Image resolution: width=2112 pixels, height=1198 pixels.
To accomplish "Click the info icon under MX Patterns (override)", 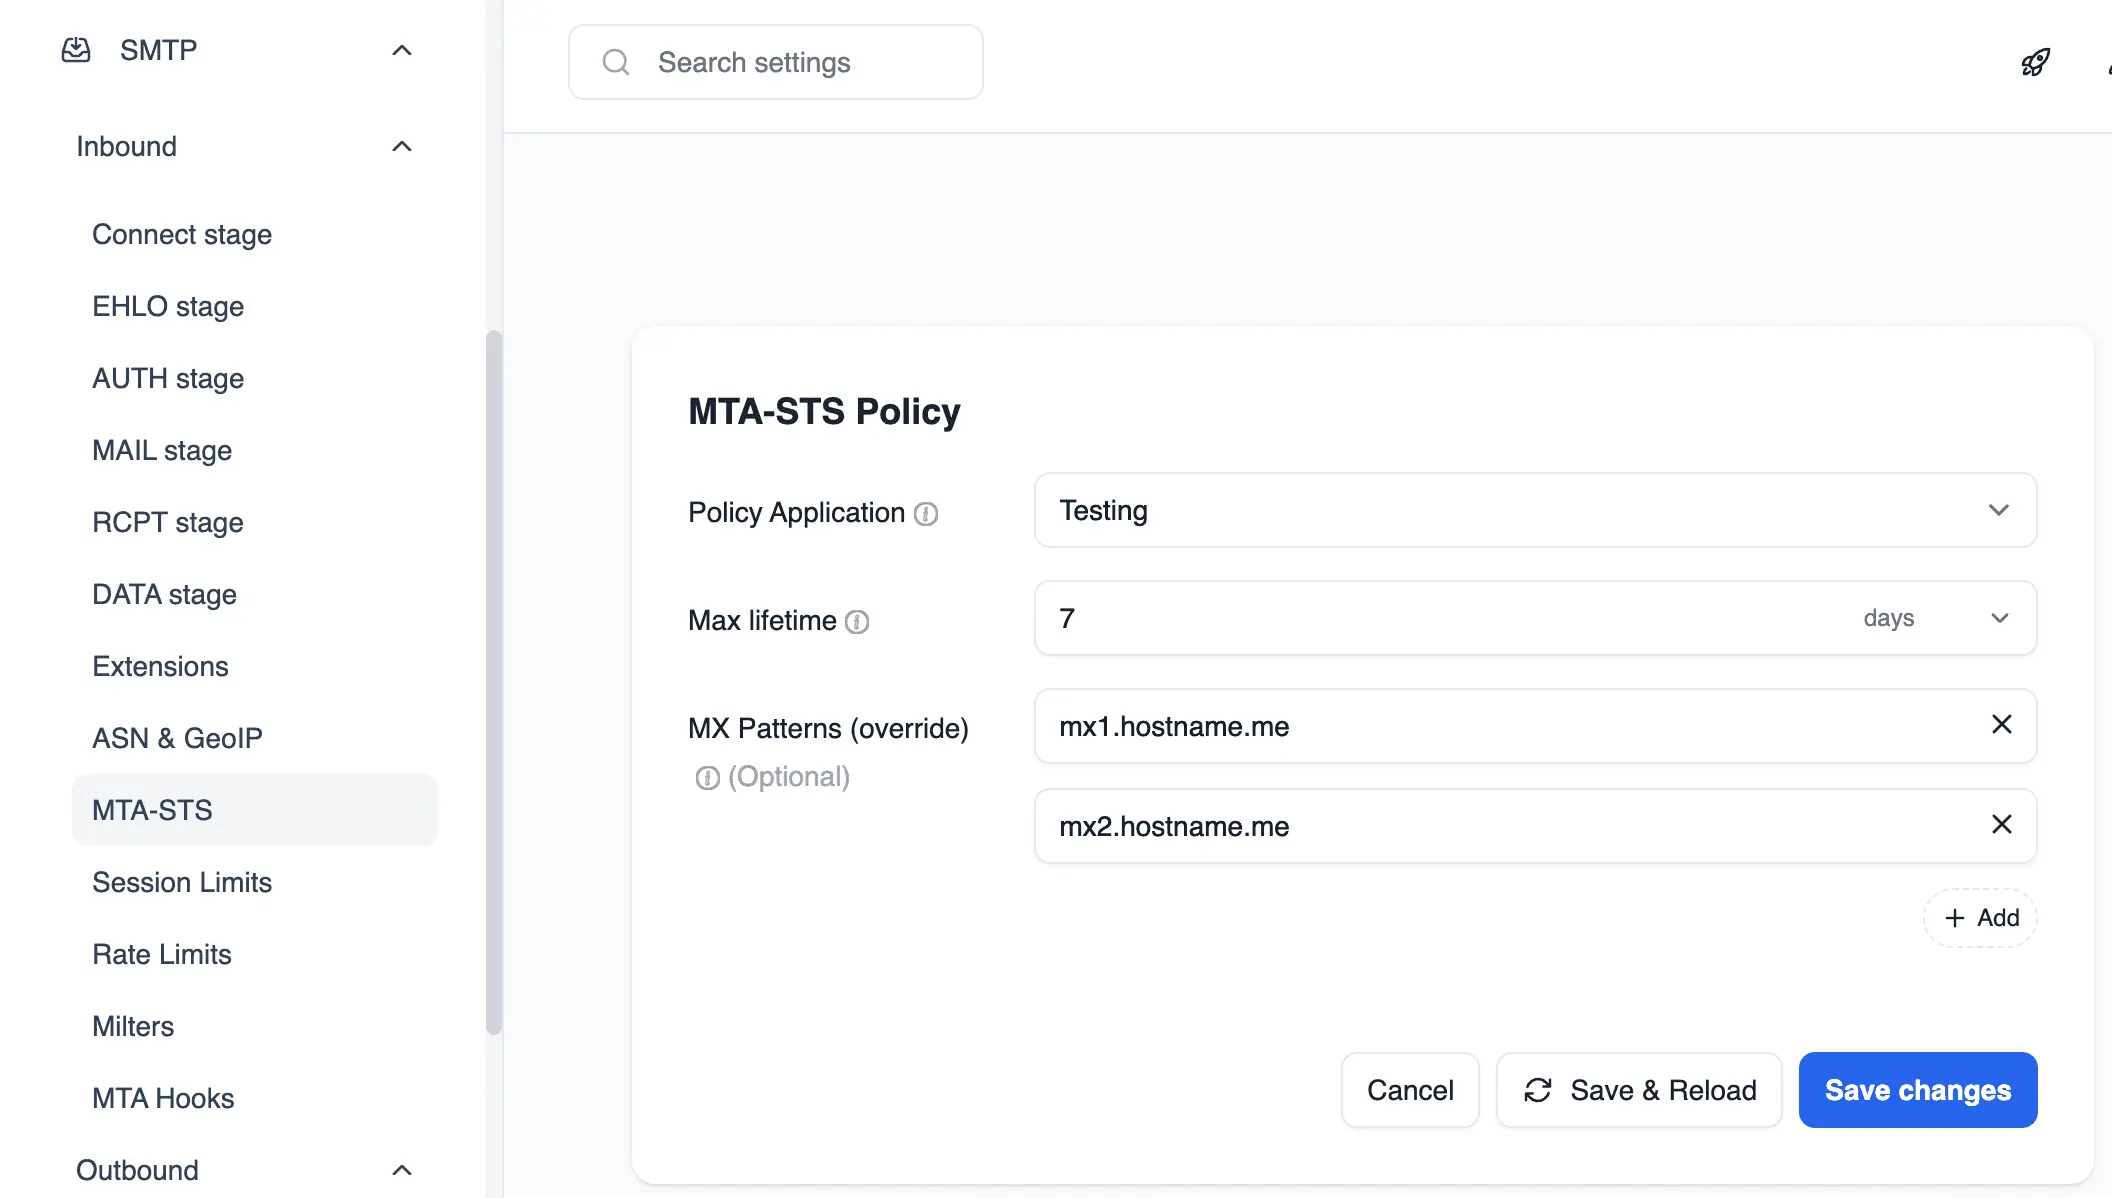I will tap(708, 776).
